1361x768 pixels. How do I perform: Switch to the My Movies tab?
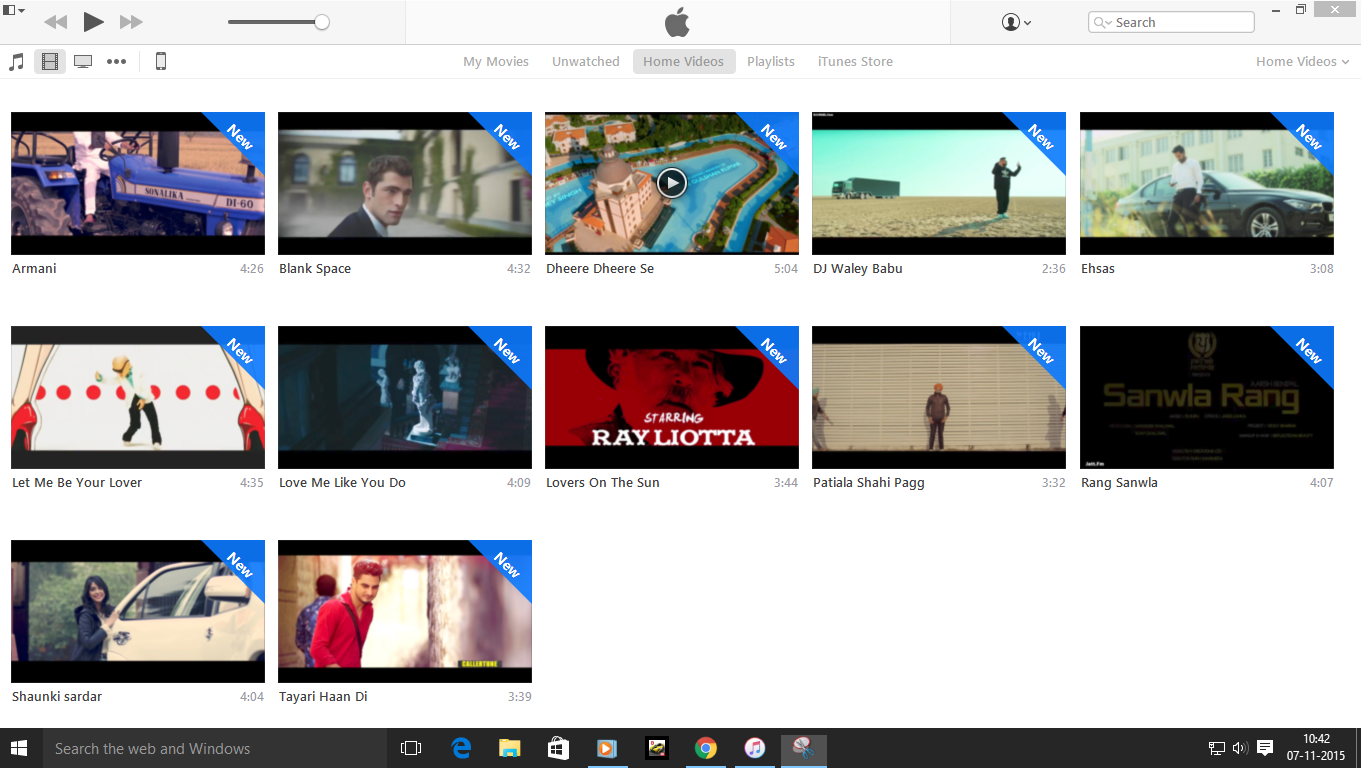pos(496,62)
